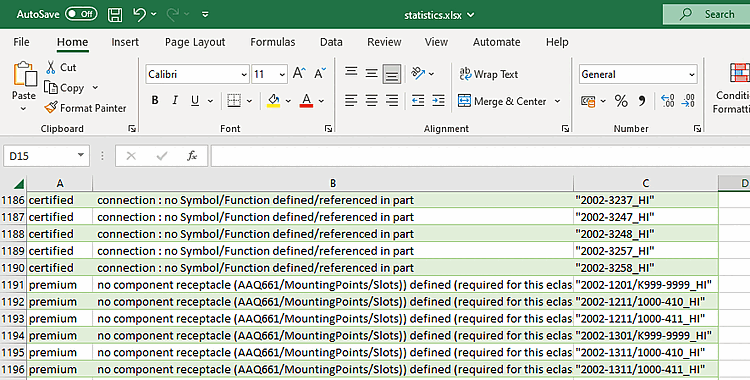Open the Page Layout tab
The height and width of the screenshot is (380, 750).
point(195,42)
